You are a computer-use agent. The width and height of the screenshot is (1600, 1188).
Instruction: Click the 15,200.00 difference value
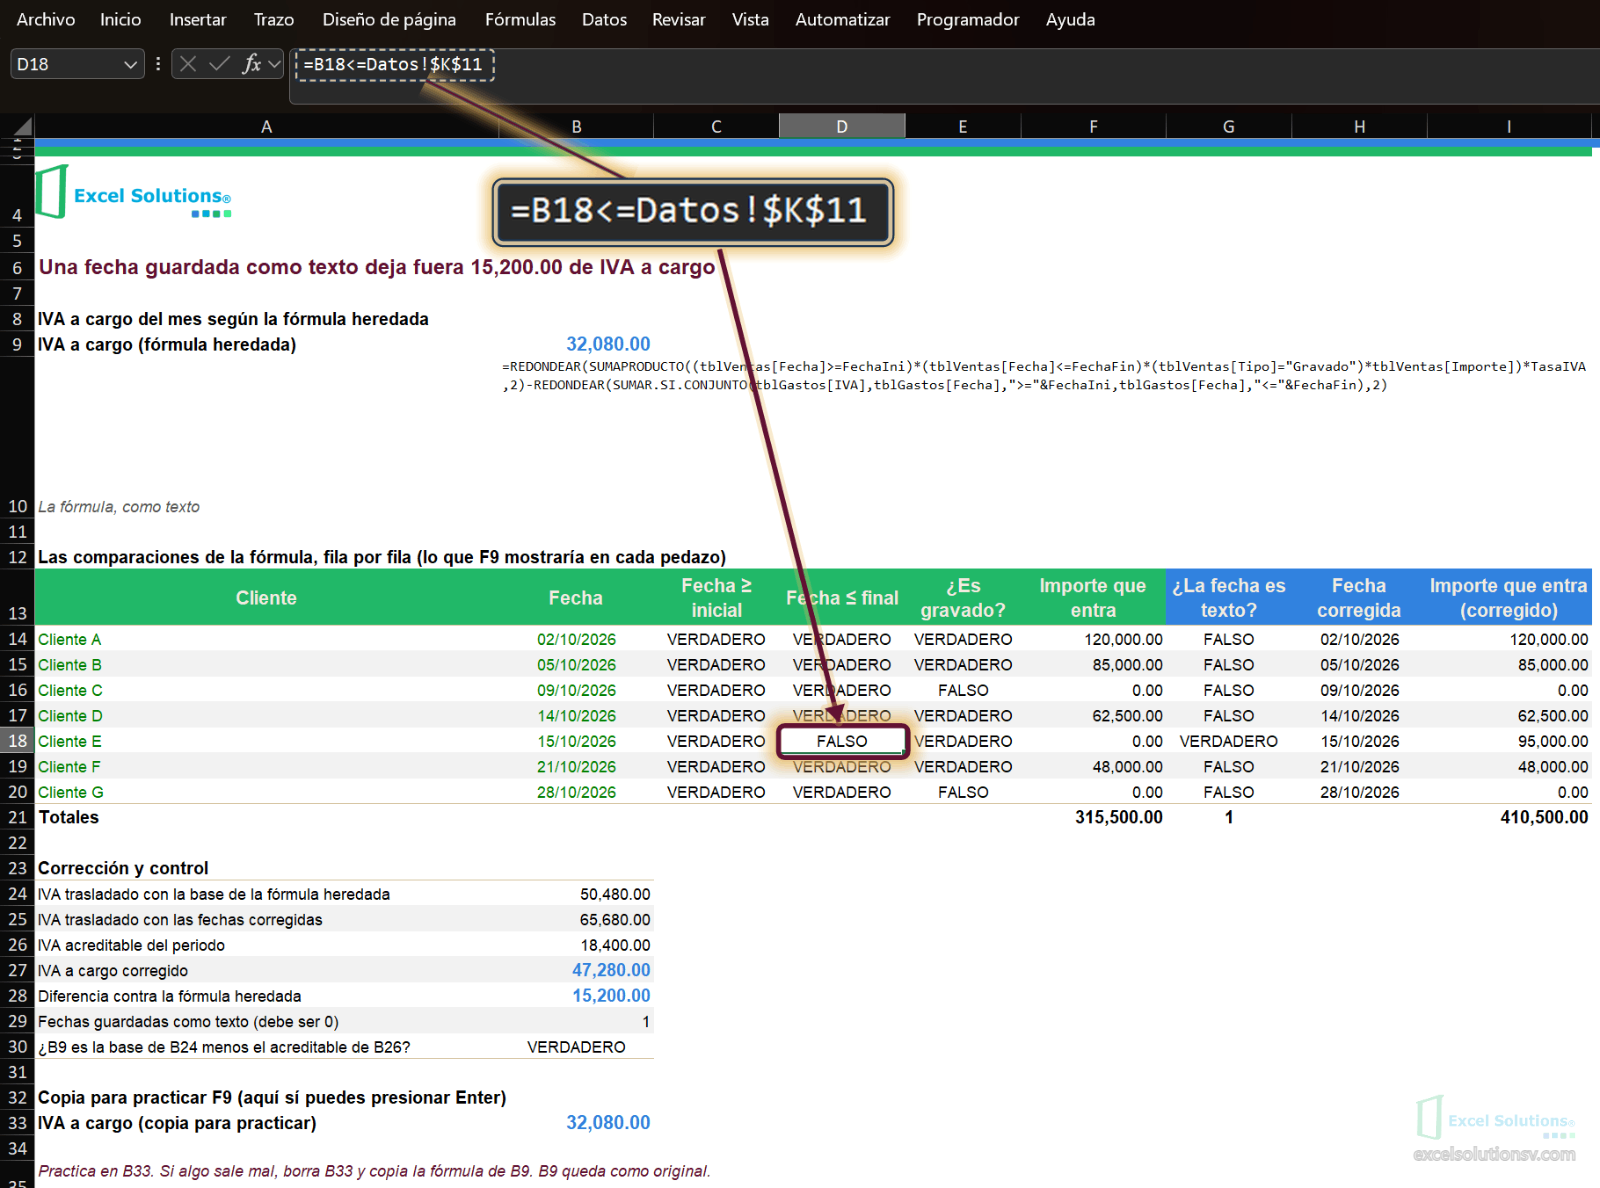(576, 996)
